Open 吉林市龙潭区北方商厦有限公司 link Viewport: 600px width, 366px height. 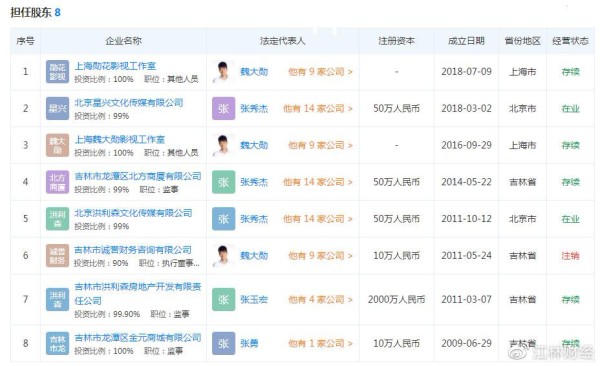coord(138,176)
